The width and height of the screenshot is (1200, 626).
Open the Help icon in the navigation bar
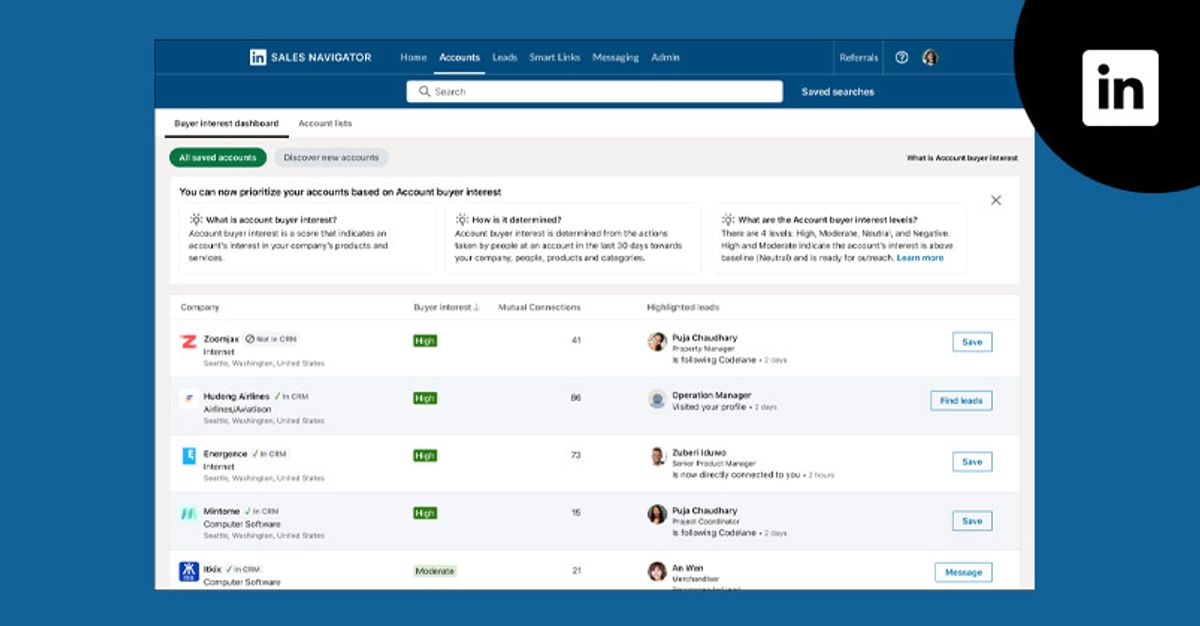coord(902,57)
